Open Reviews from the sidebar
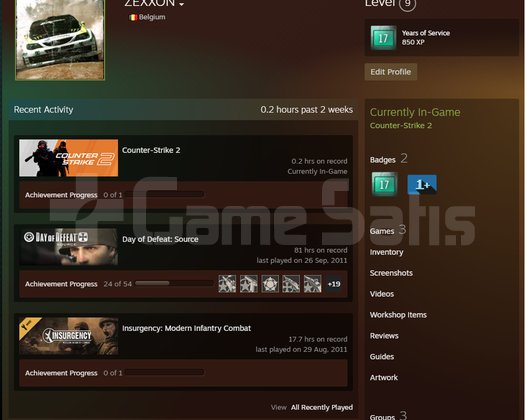The image size is (525, 420). click(x=384, y=336)
